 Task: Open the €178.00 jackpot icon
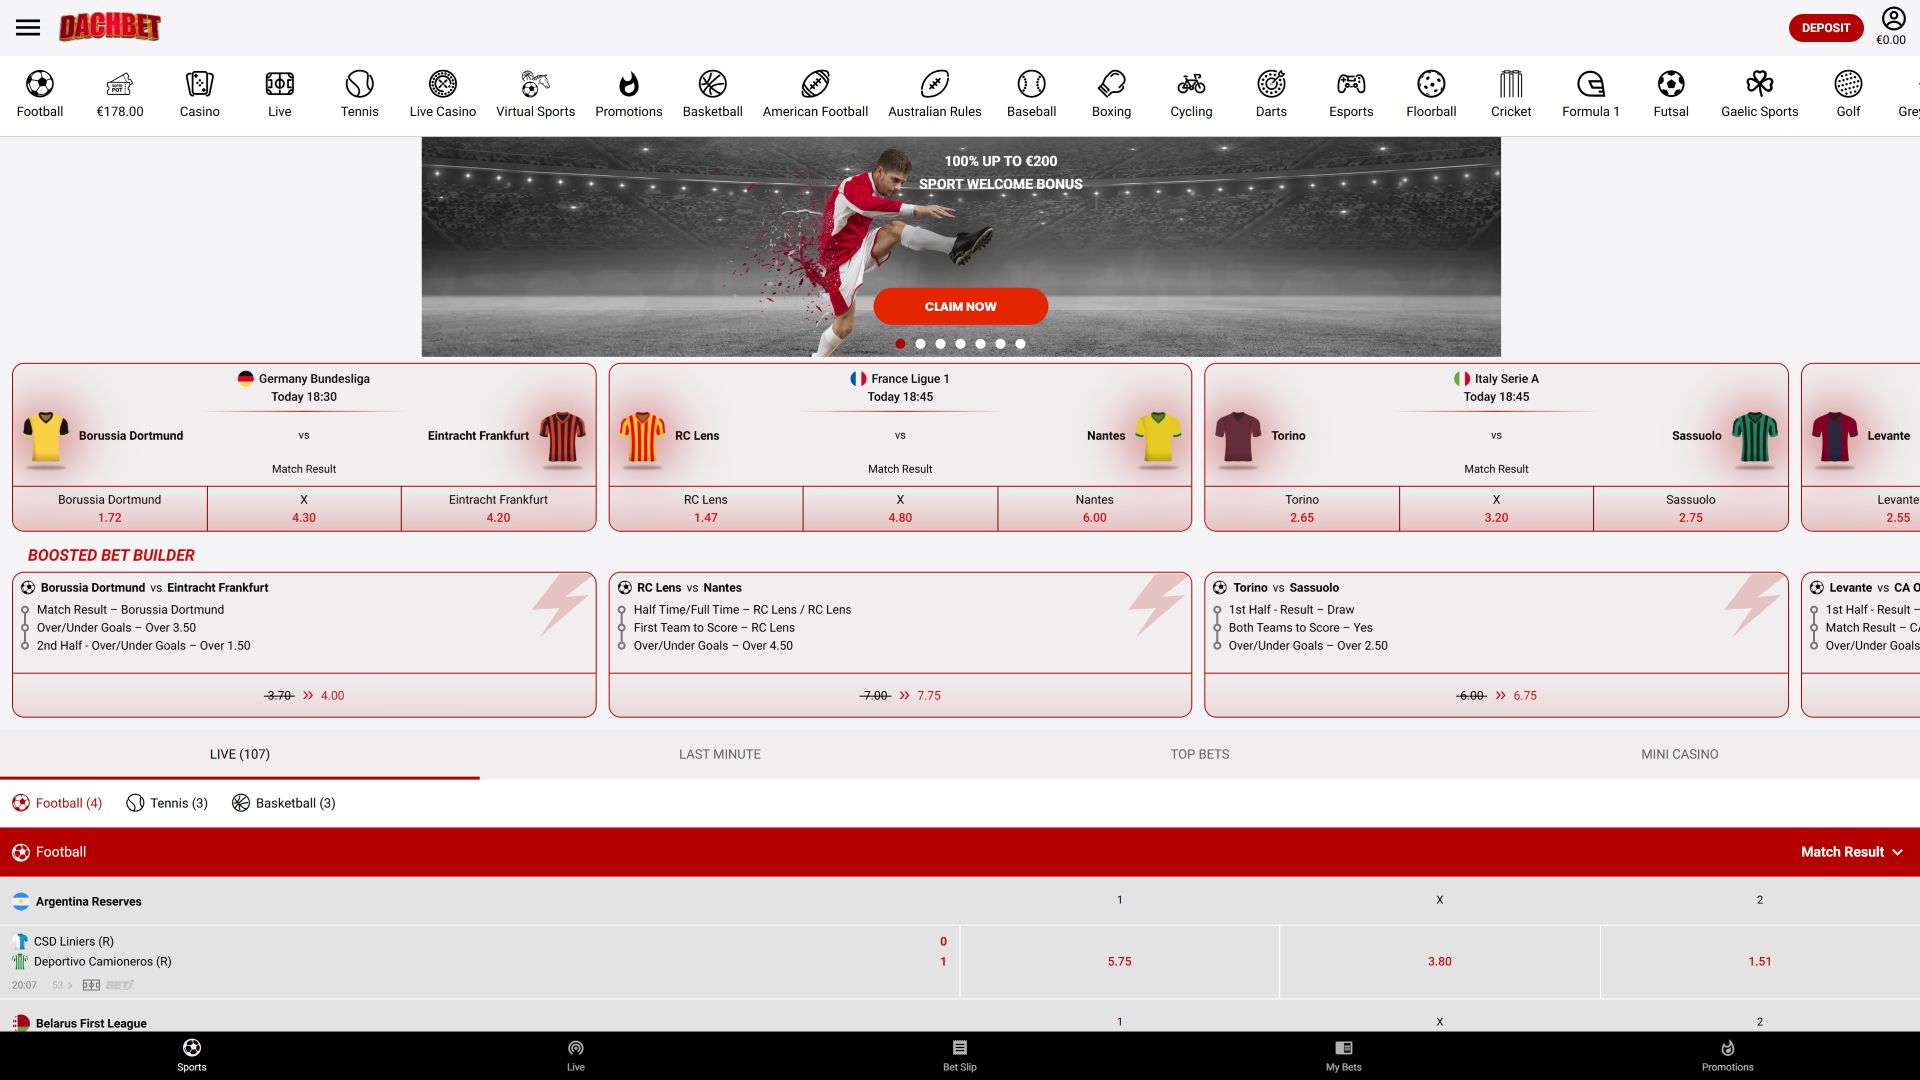pyautogui.click(x=120, y=94)
